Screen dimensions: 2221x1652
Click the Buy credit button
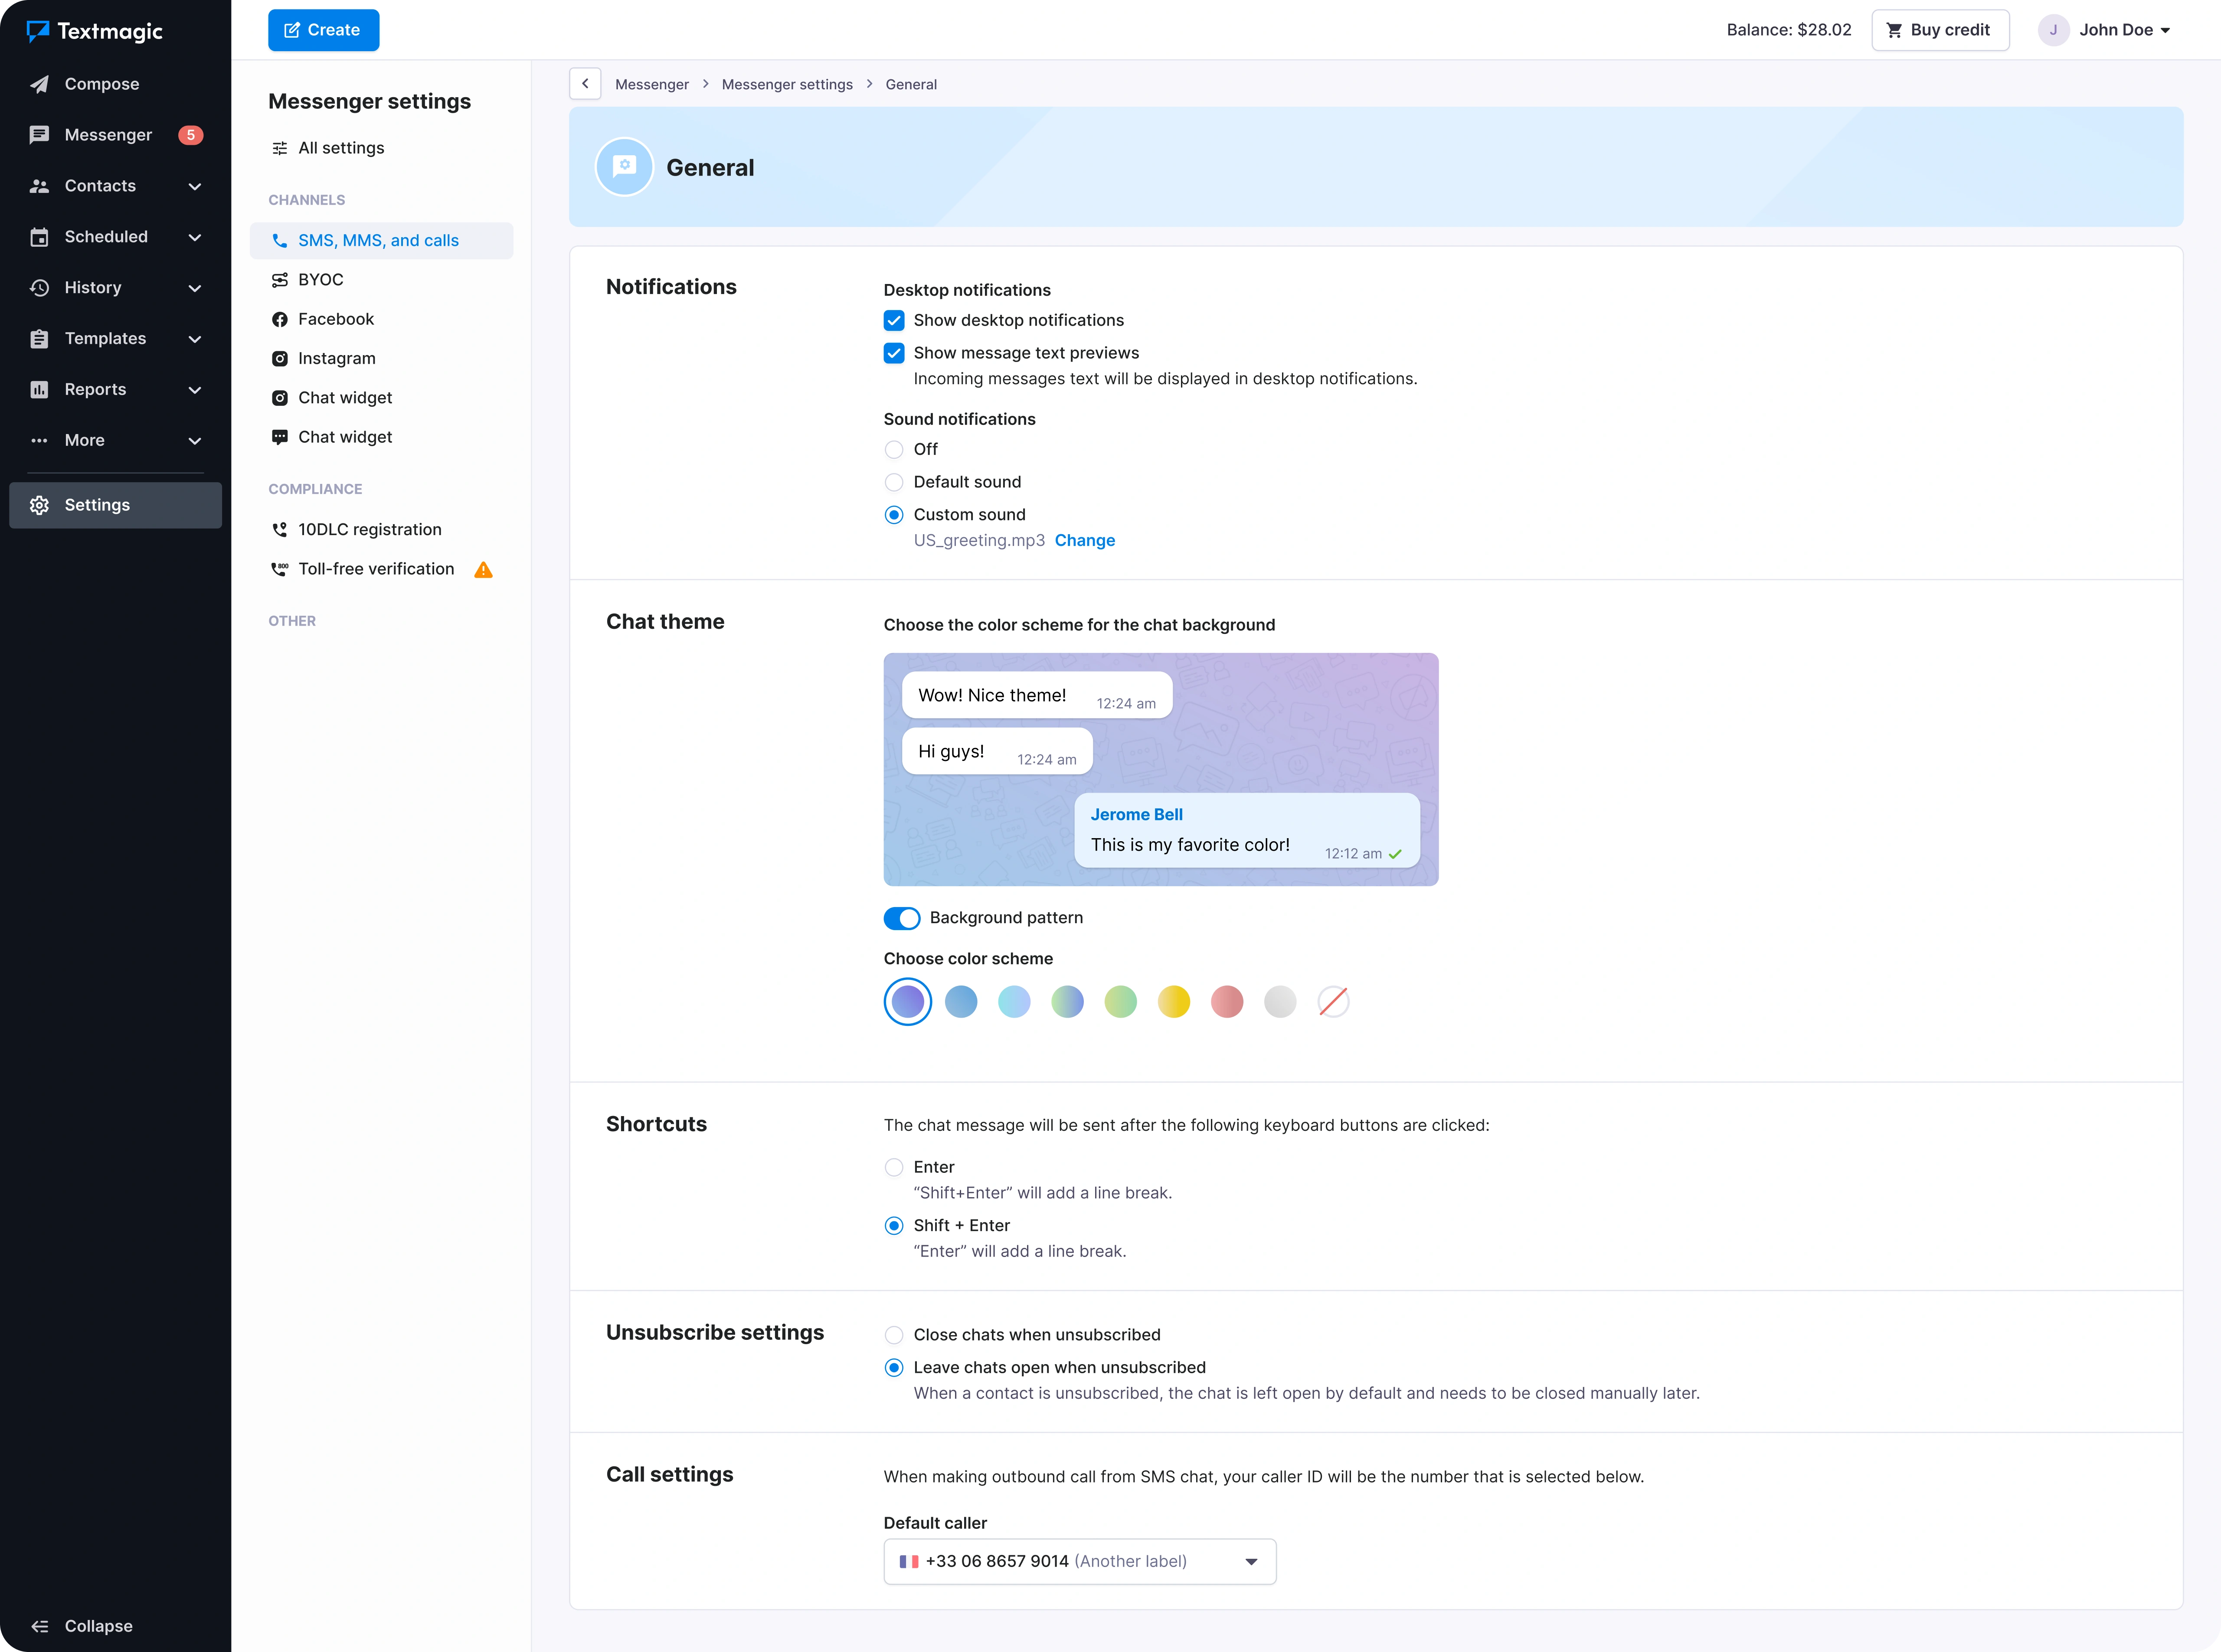1940,30
